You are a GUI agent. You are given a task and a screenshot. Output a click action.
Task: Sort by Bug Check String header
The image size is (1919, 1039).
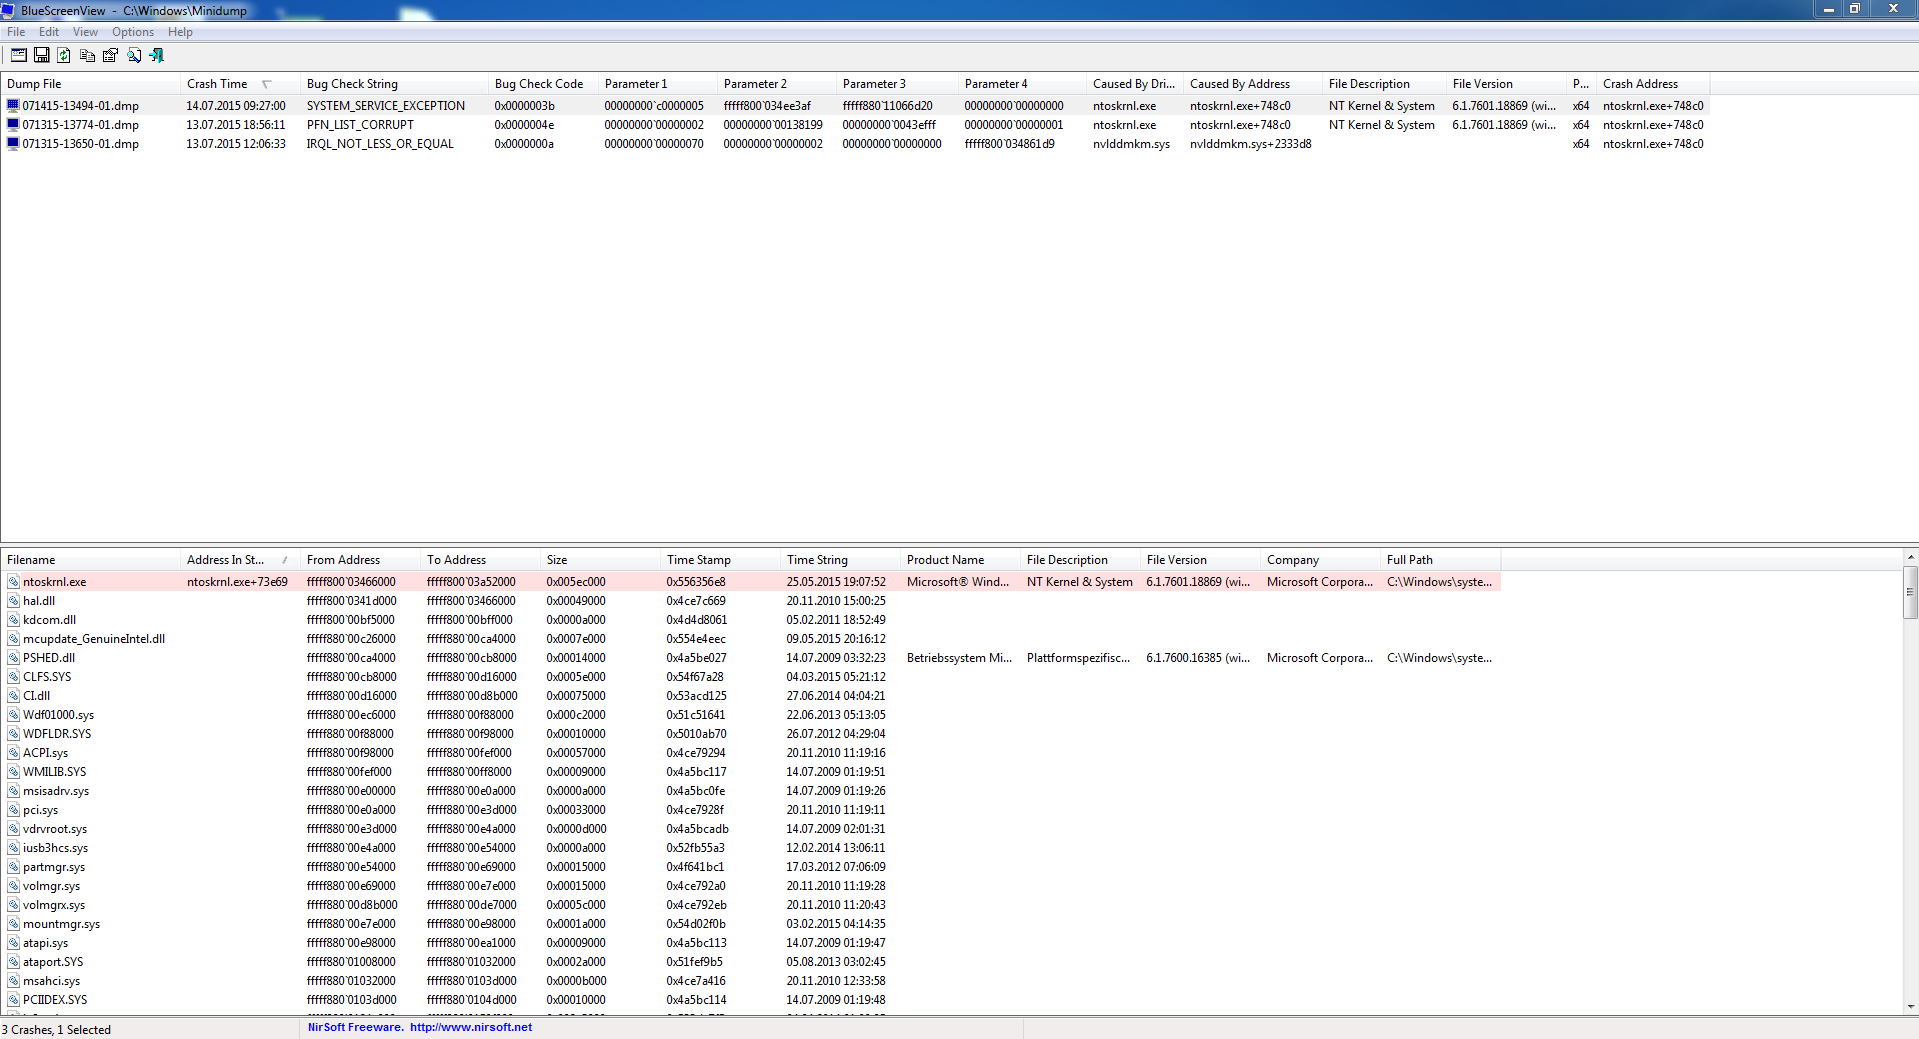click(394, 84)
